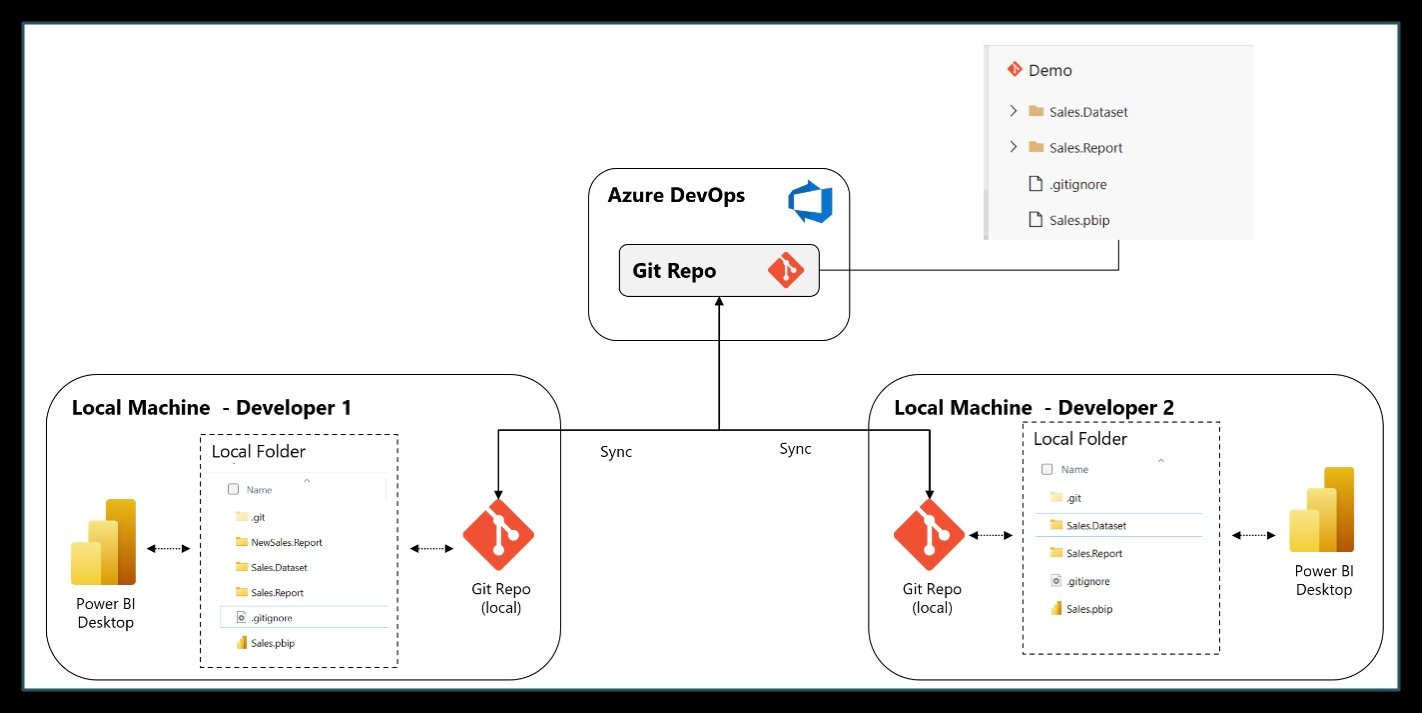Click Git Repo (local) label for Developer 1
The width and height of the screenshot is (1422, 713).
pos(500,598)
